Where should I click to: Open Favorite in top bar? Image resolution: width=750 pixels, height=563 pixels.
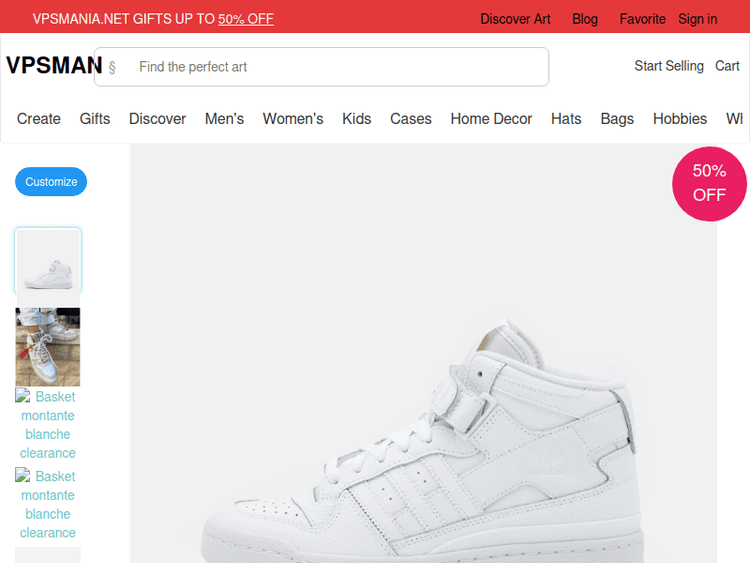[x=642, y=19]
